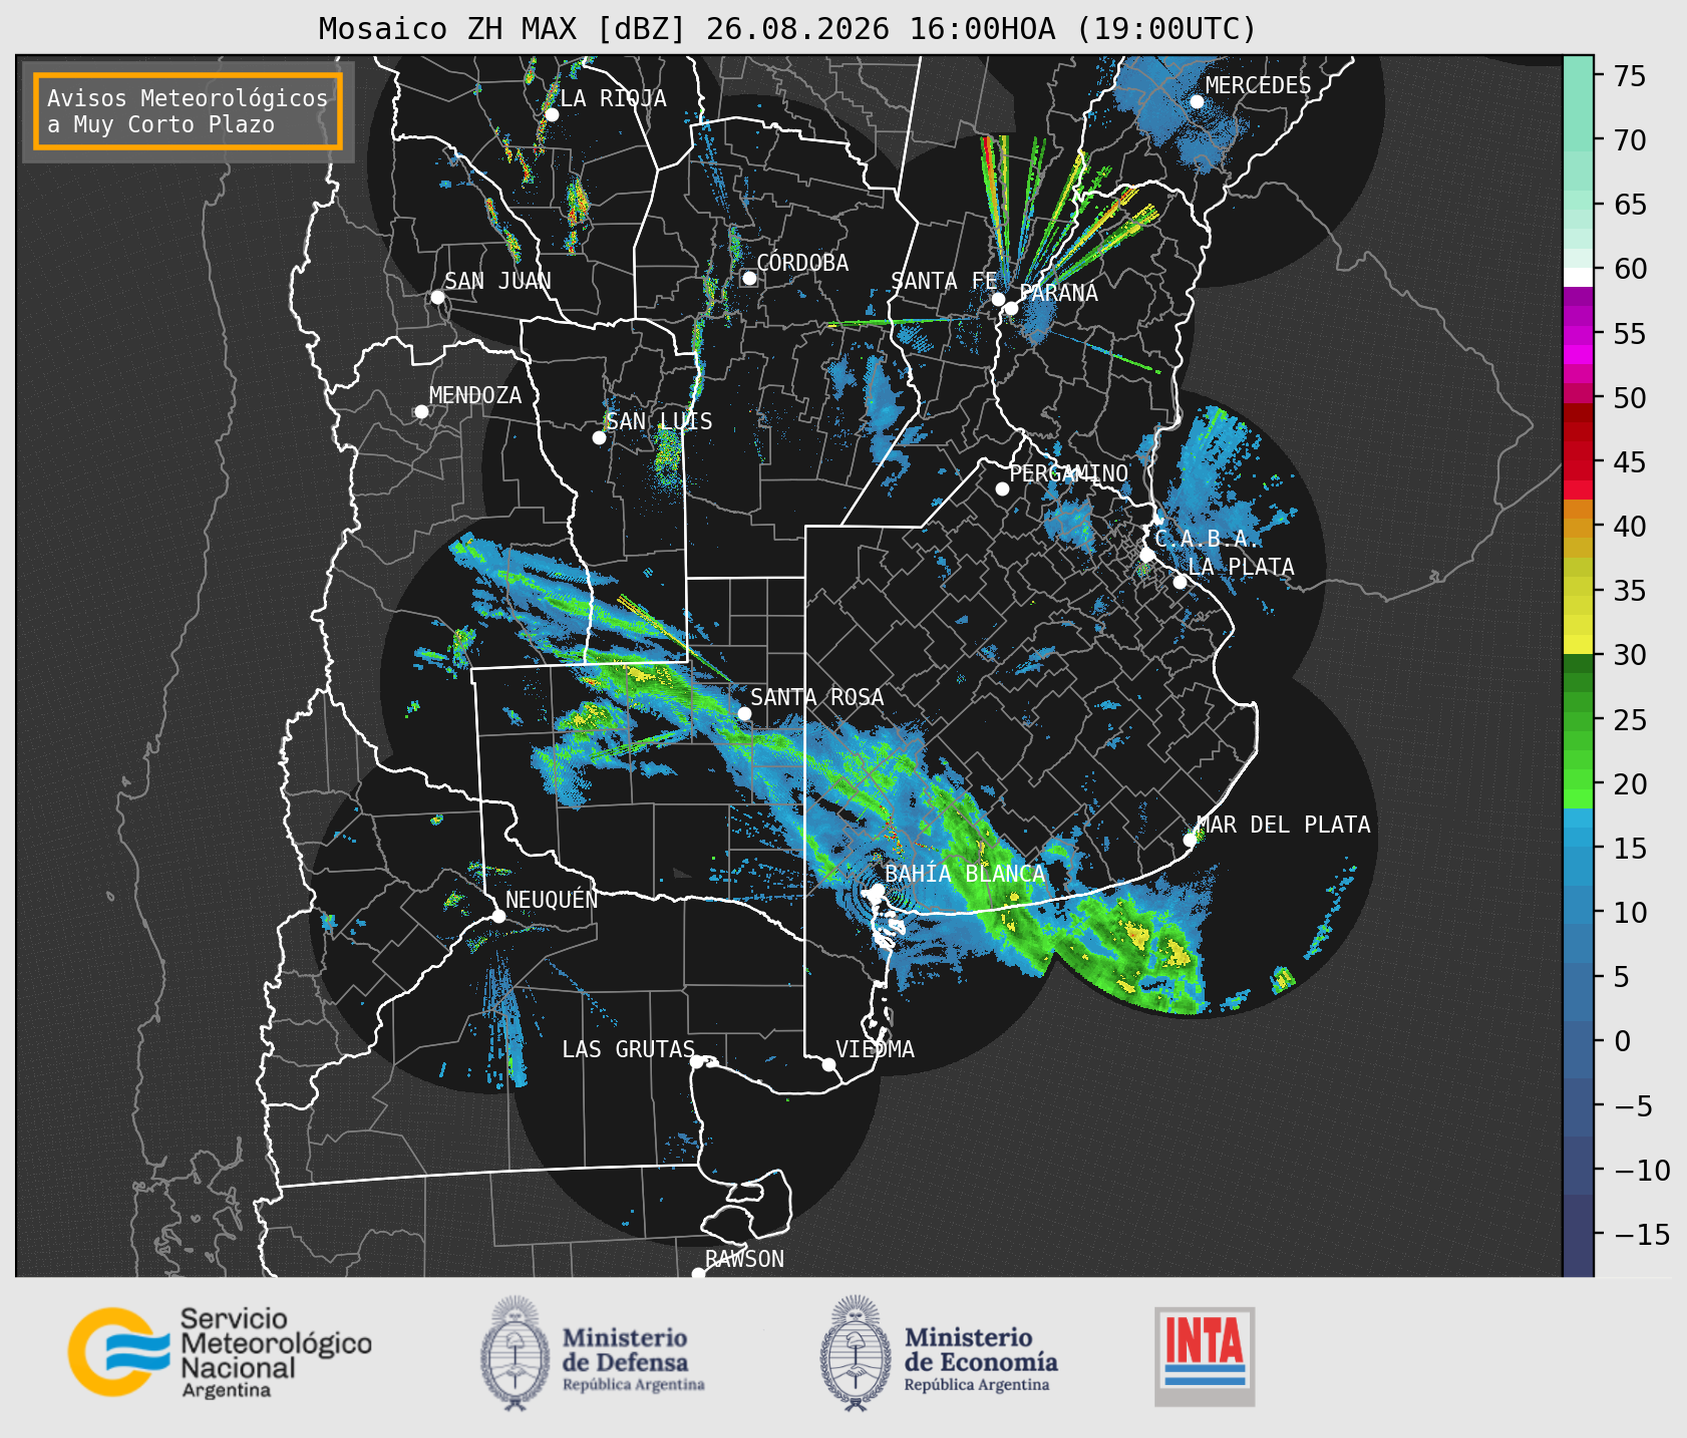Screen dimensions: 1687x1438
Task: Click the Neuquén city marker dot
Action: point(498,916)
